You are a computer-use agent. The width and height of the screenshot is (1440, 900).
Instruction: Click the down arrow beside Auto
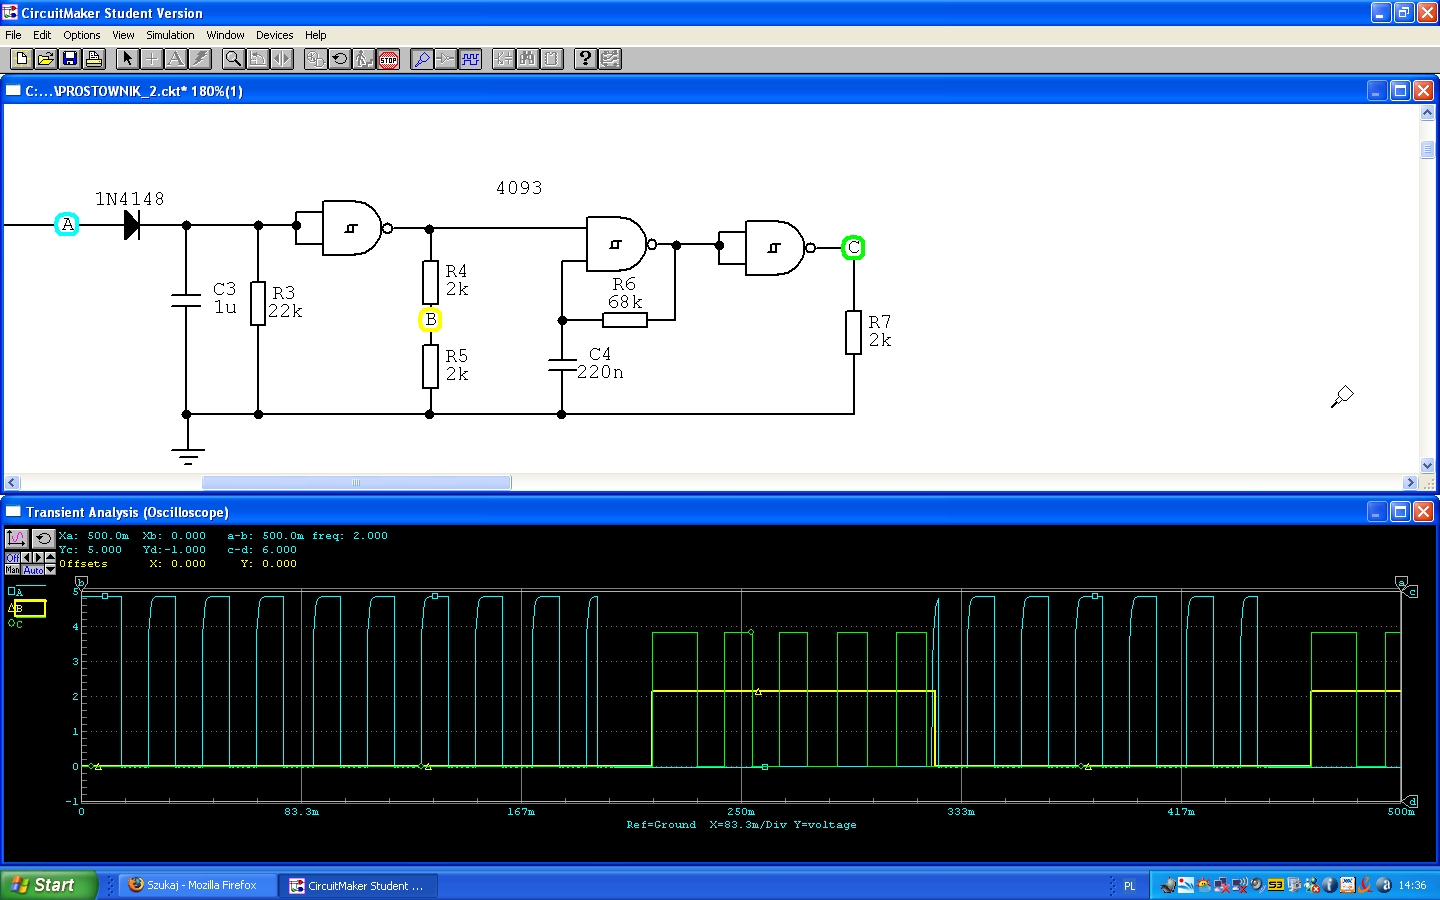[51, 570]
